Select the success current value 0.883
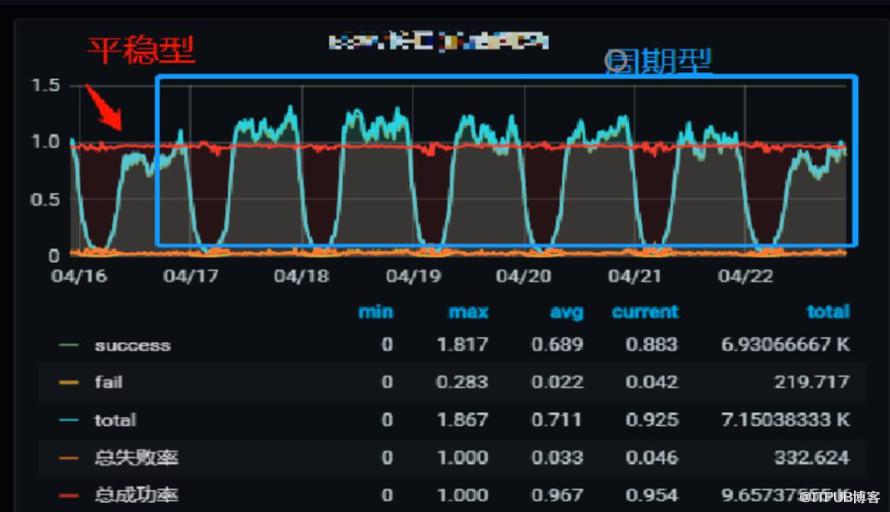This screenshot has width=890, height=512. [x=652, y=345]
